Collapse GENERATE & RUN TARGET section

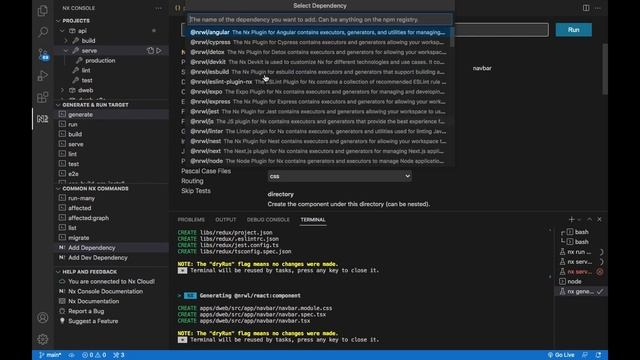pyautogui.click(x=58, y=105)
